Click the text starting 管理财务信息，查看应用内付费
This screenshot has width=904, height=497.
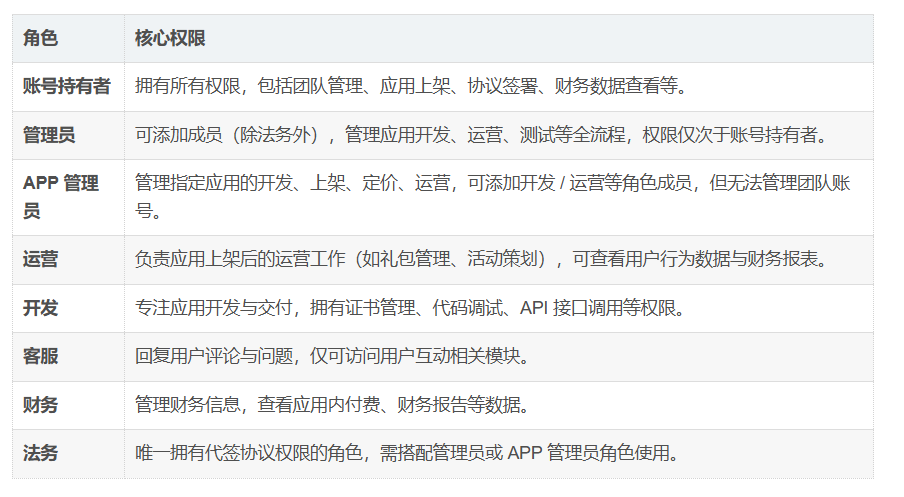[333, 405]
